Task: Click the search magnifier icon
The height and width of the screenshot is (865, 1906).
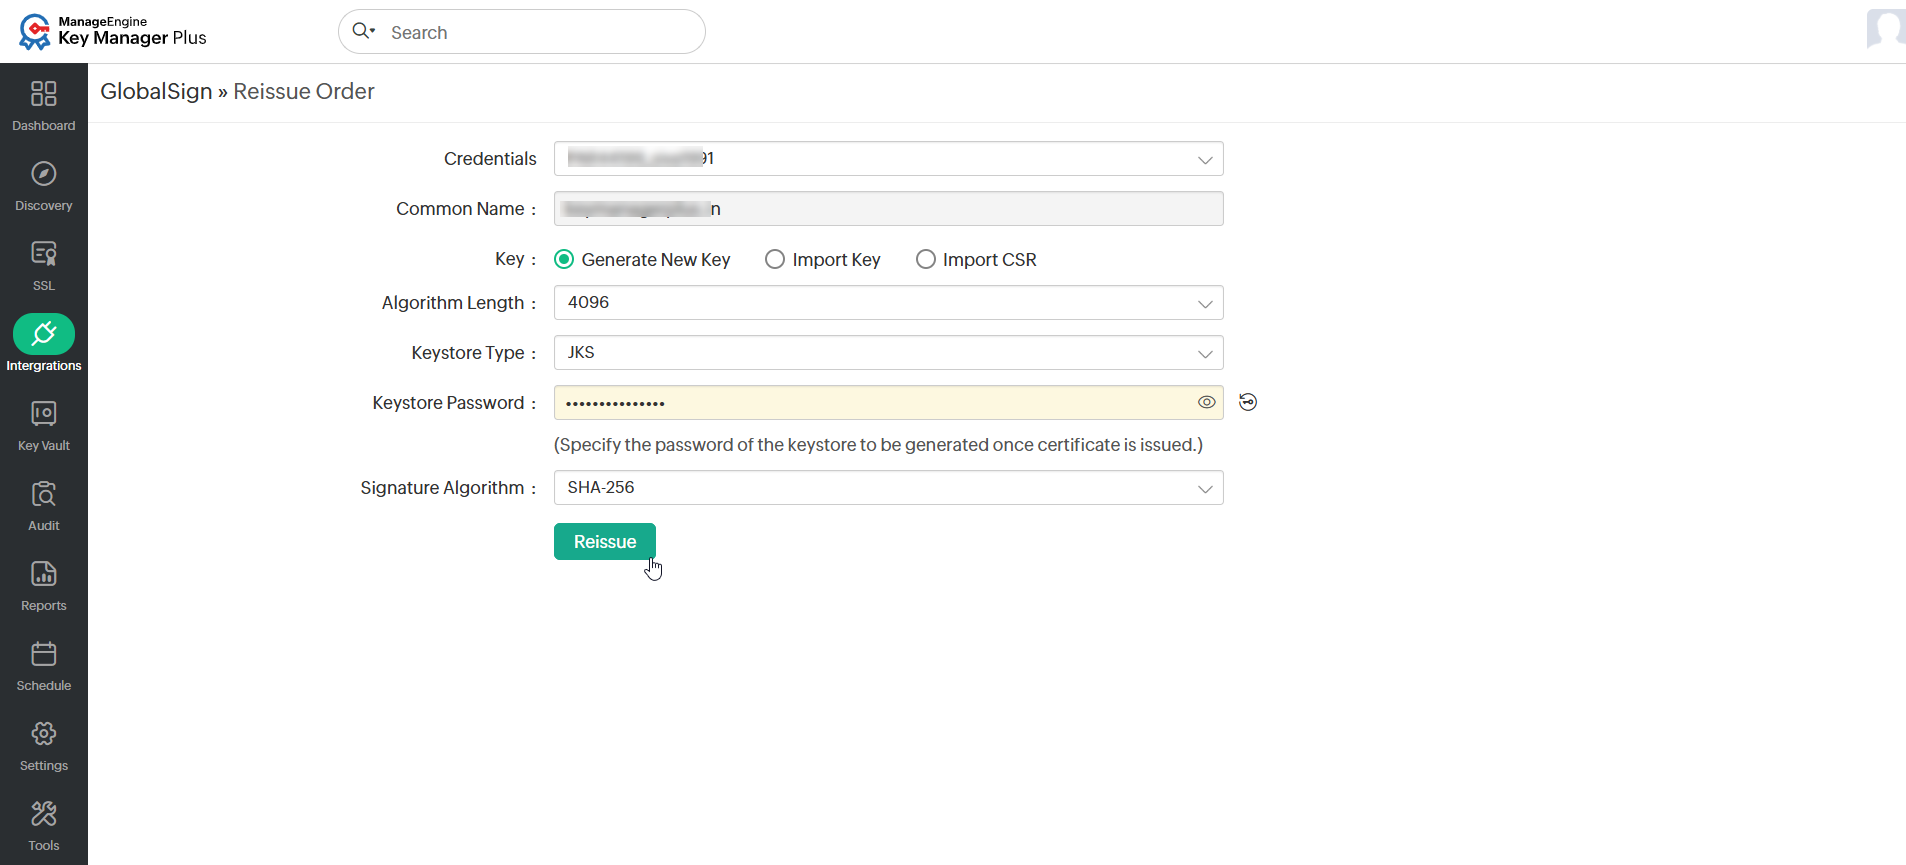Action: 363,31
